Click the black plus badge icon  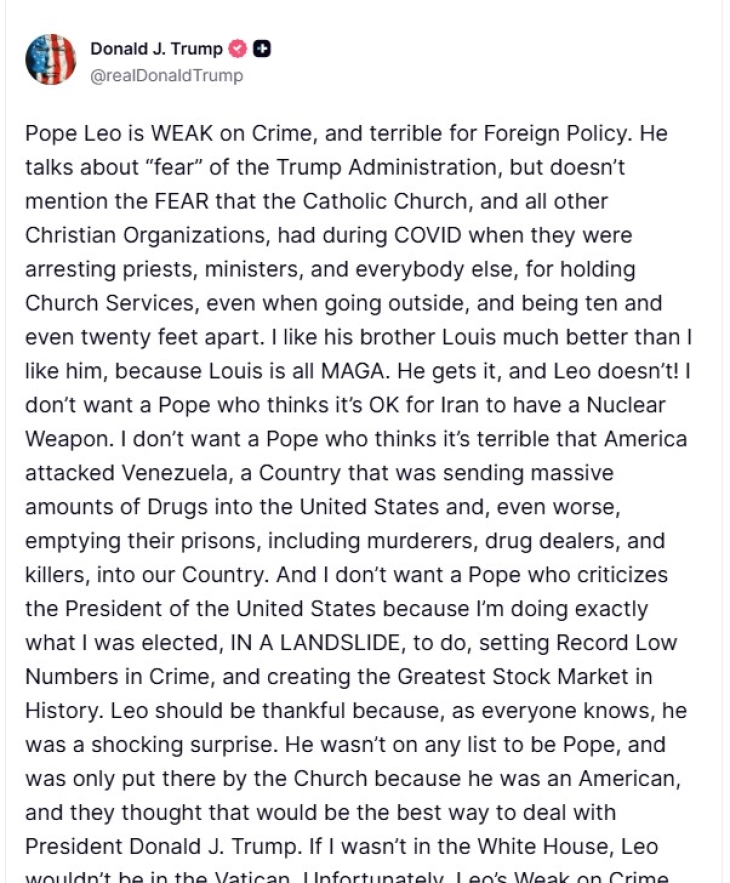[x=262, y=49]
